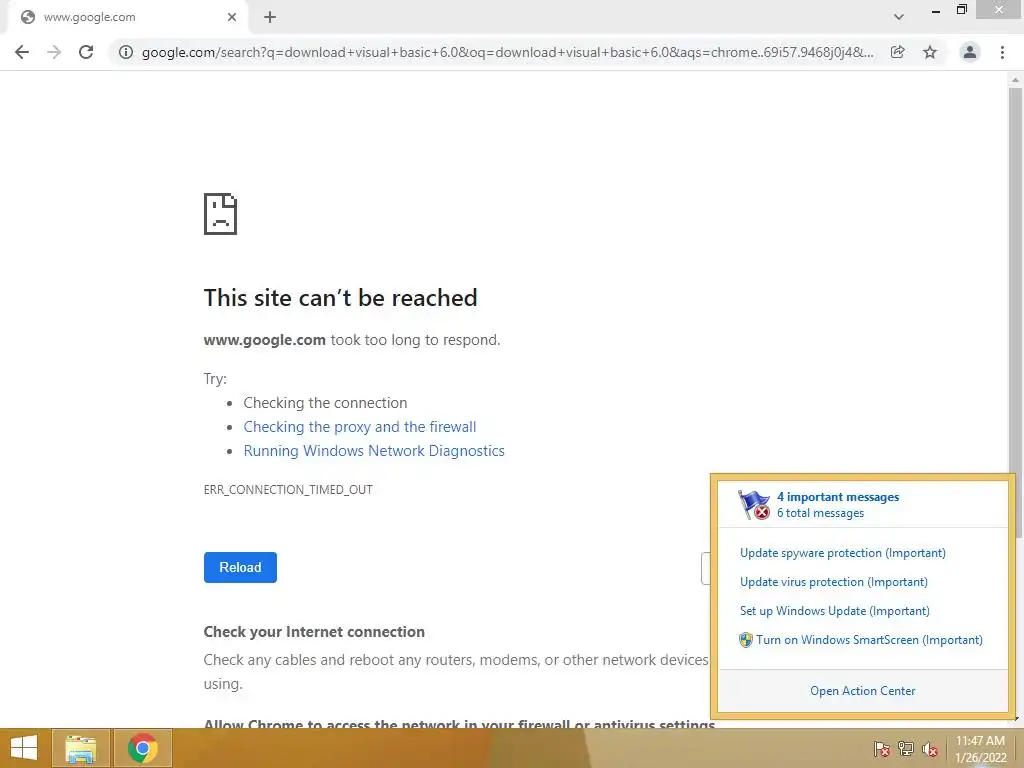Click 'Checking the connection' list item
Viewport: 1024px width, 768px height.
[325, 402]
